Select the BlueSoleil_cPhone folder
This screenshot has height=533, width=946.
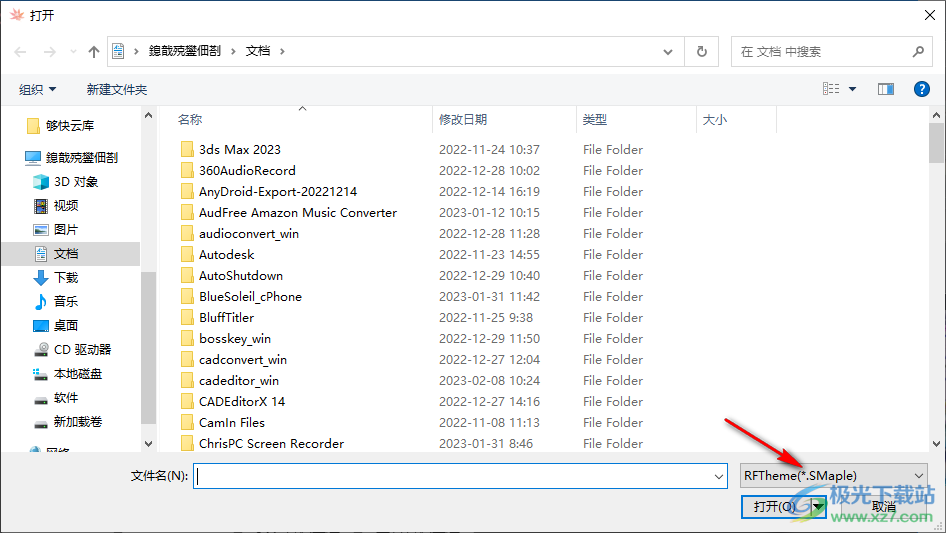250,296
